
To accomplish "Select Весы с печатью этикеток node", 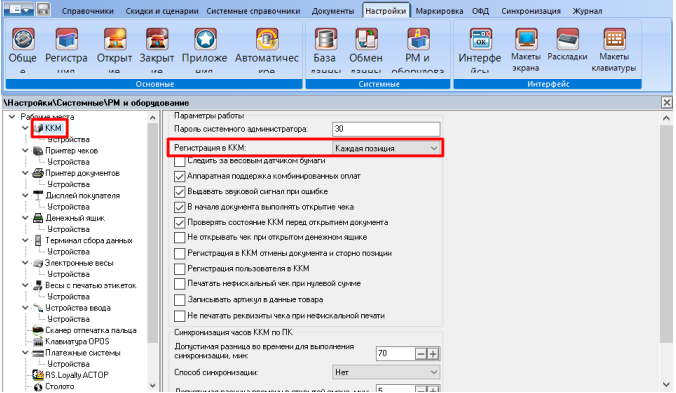I will pos(91,285).
